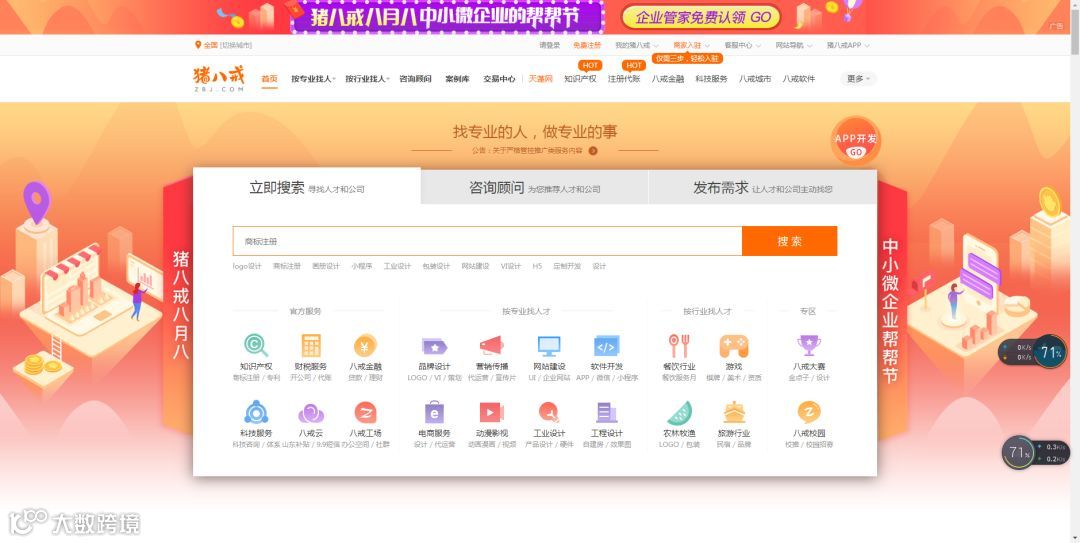
Task: Open 八戒软件 in the navigation bar
Action: (x=798, y=79)
